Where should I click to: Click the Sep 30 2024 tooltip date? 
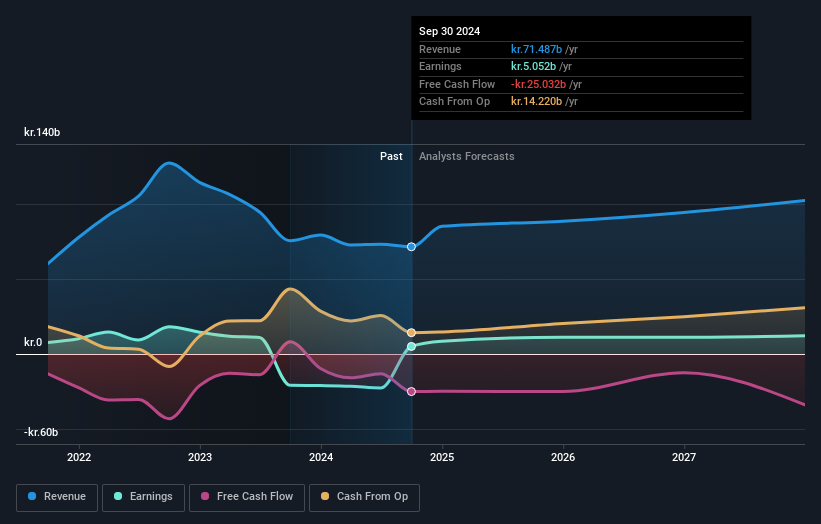[x=449, y=31]
